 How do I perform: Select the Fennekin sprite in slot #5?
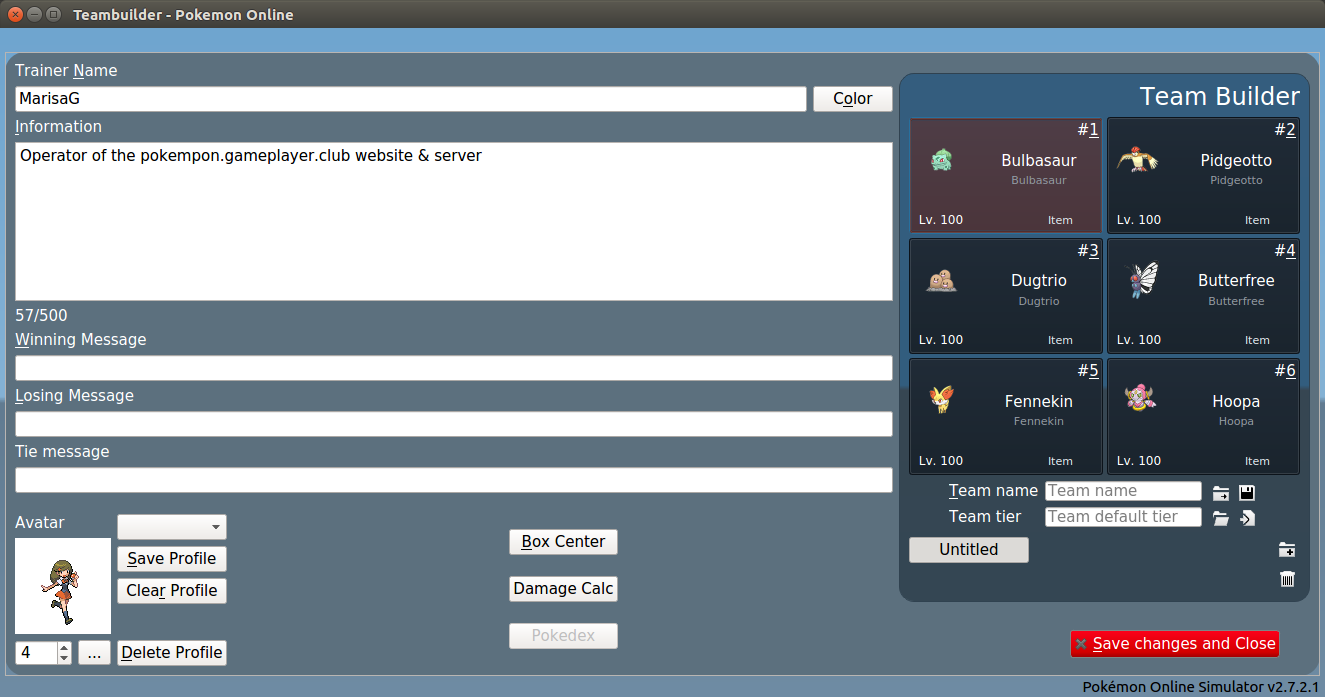pos(941,399)
